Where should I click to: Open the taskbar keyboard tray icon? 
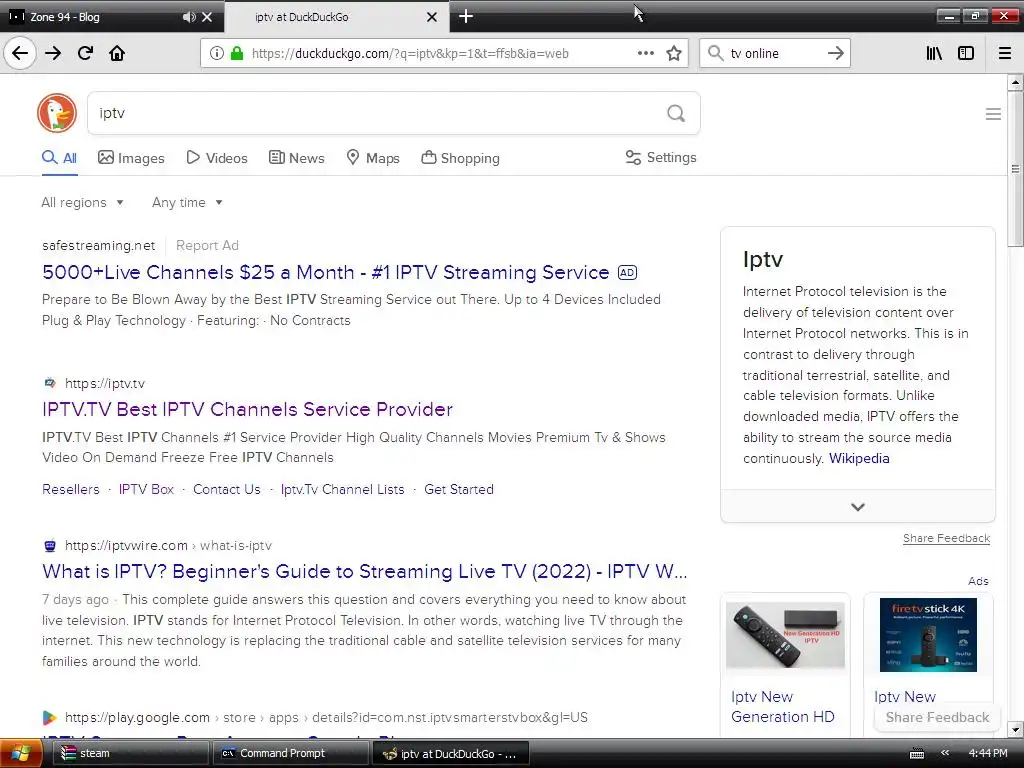click(x=917, y=754)
